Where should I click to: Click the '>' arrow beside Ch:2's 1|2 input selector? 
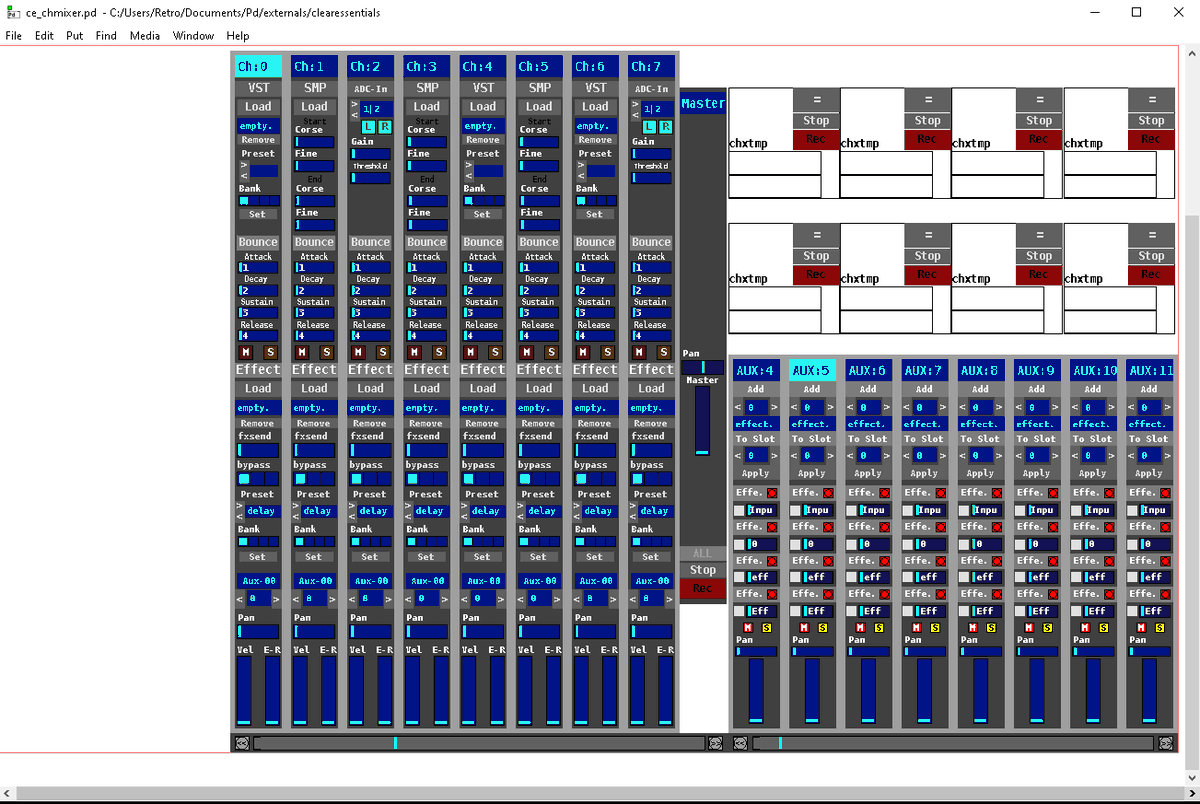click(354, 104)
